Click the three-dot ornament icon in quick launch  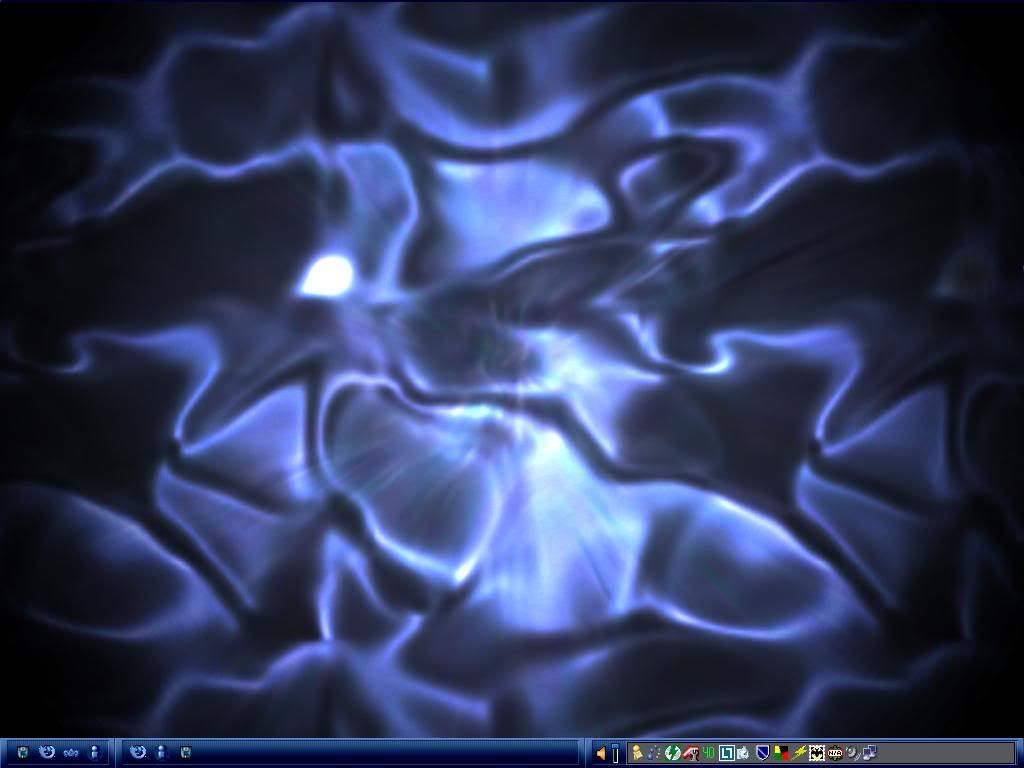click(71, 753)
